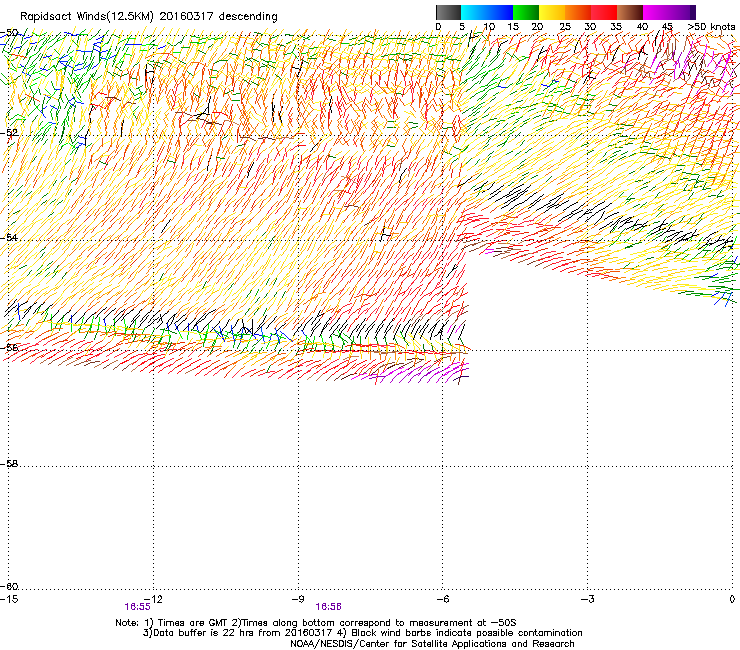The height and width of the screenshot is (650, 740).
Task: Click longitude label '-3'
Action: [588, 599]
